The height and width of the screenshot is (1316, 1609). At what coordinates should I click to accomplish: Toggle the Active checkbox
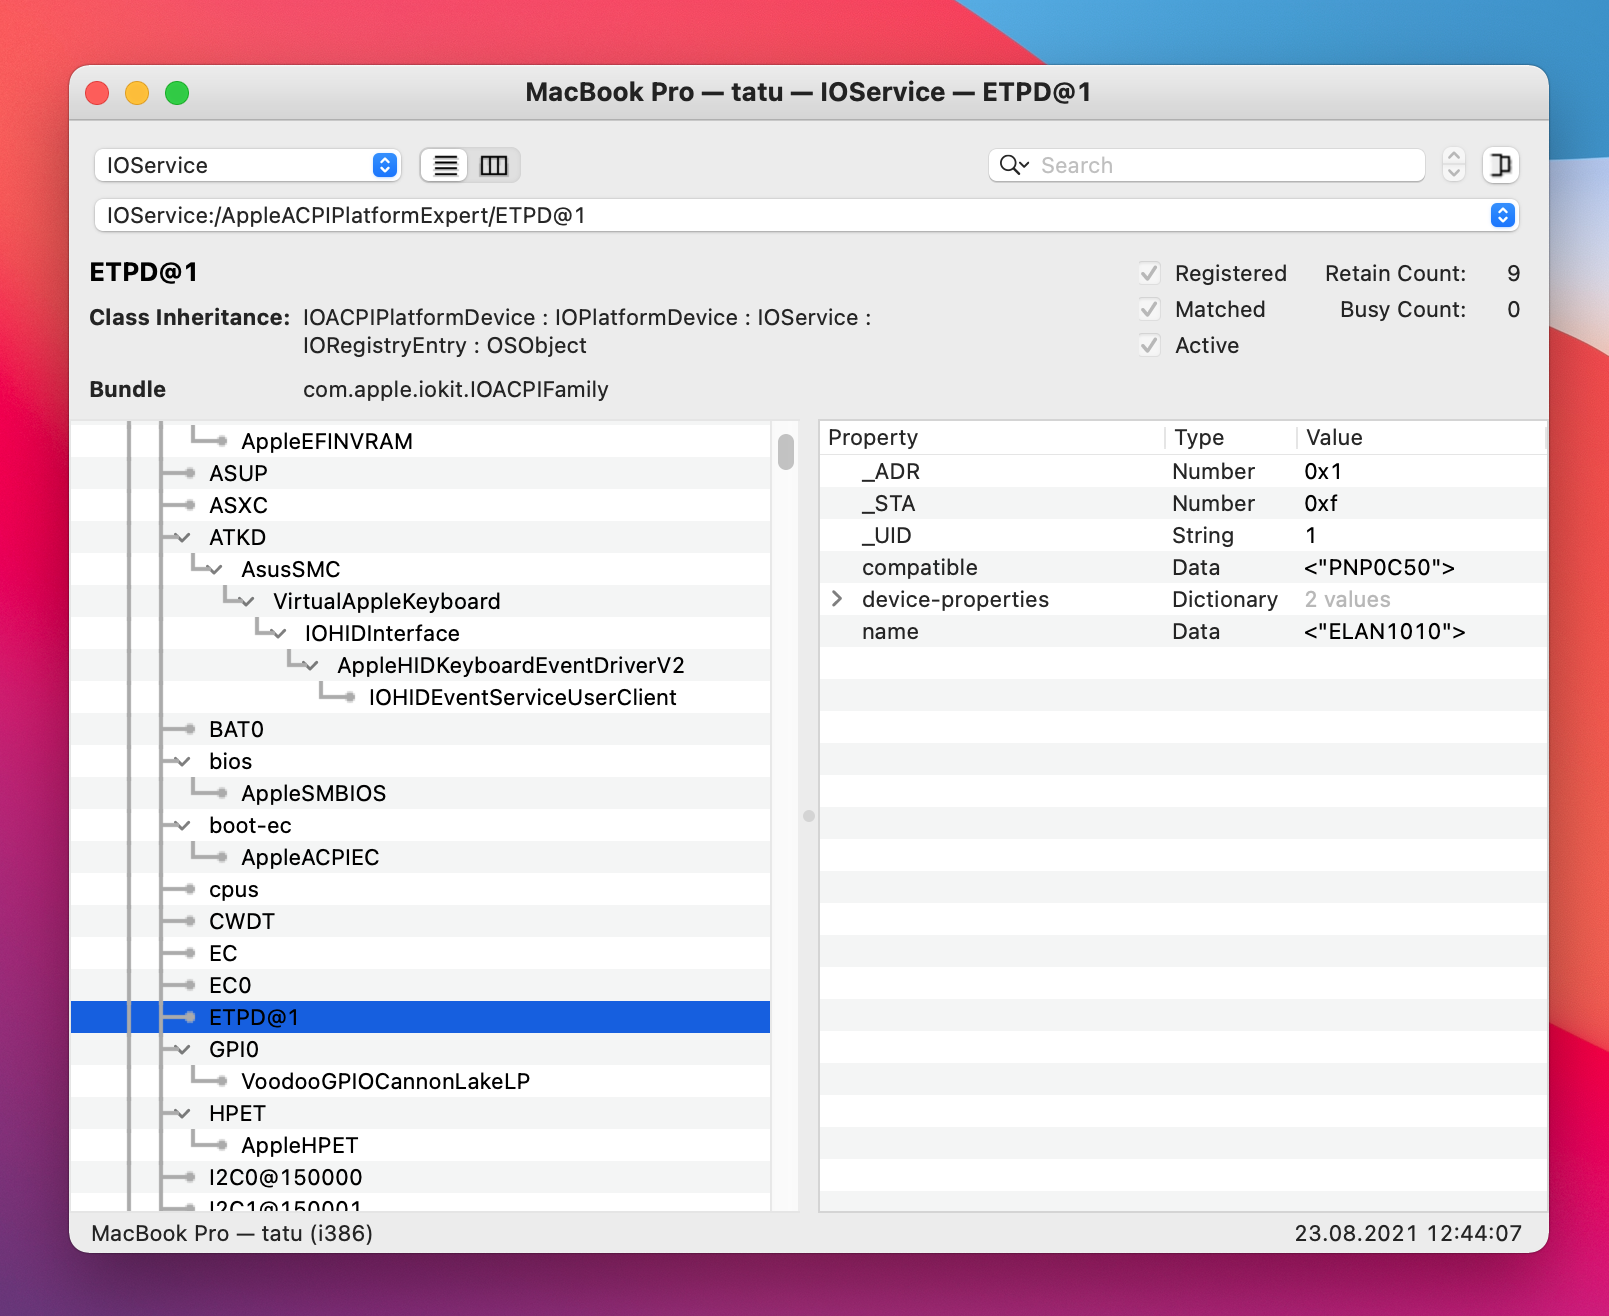[1149, 345]
